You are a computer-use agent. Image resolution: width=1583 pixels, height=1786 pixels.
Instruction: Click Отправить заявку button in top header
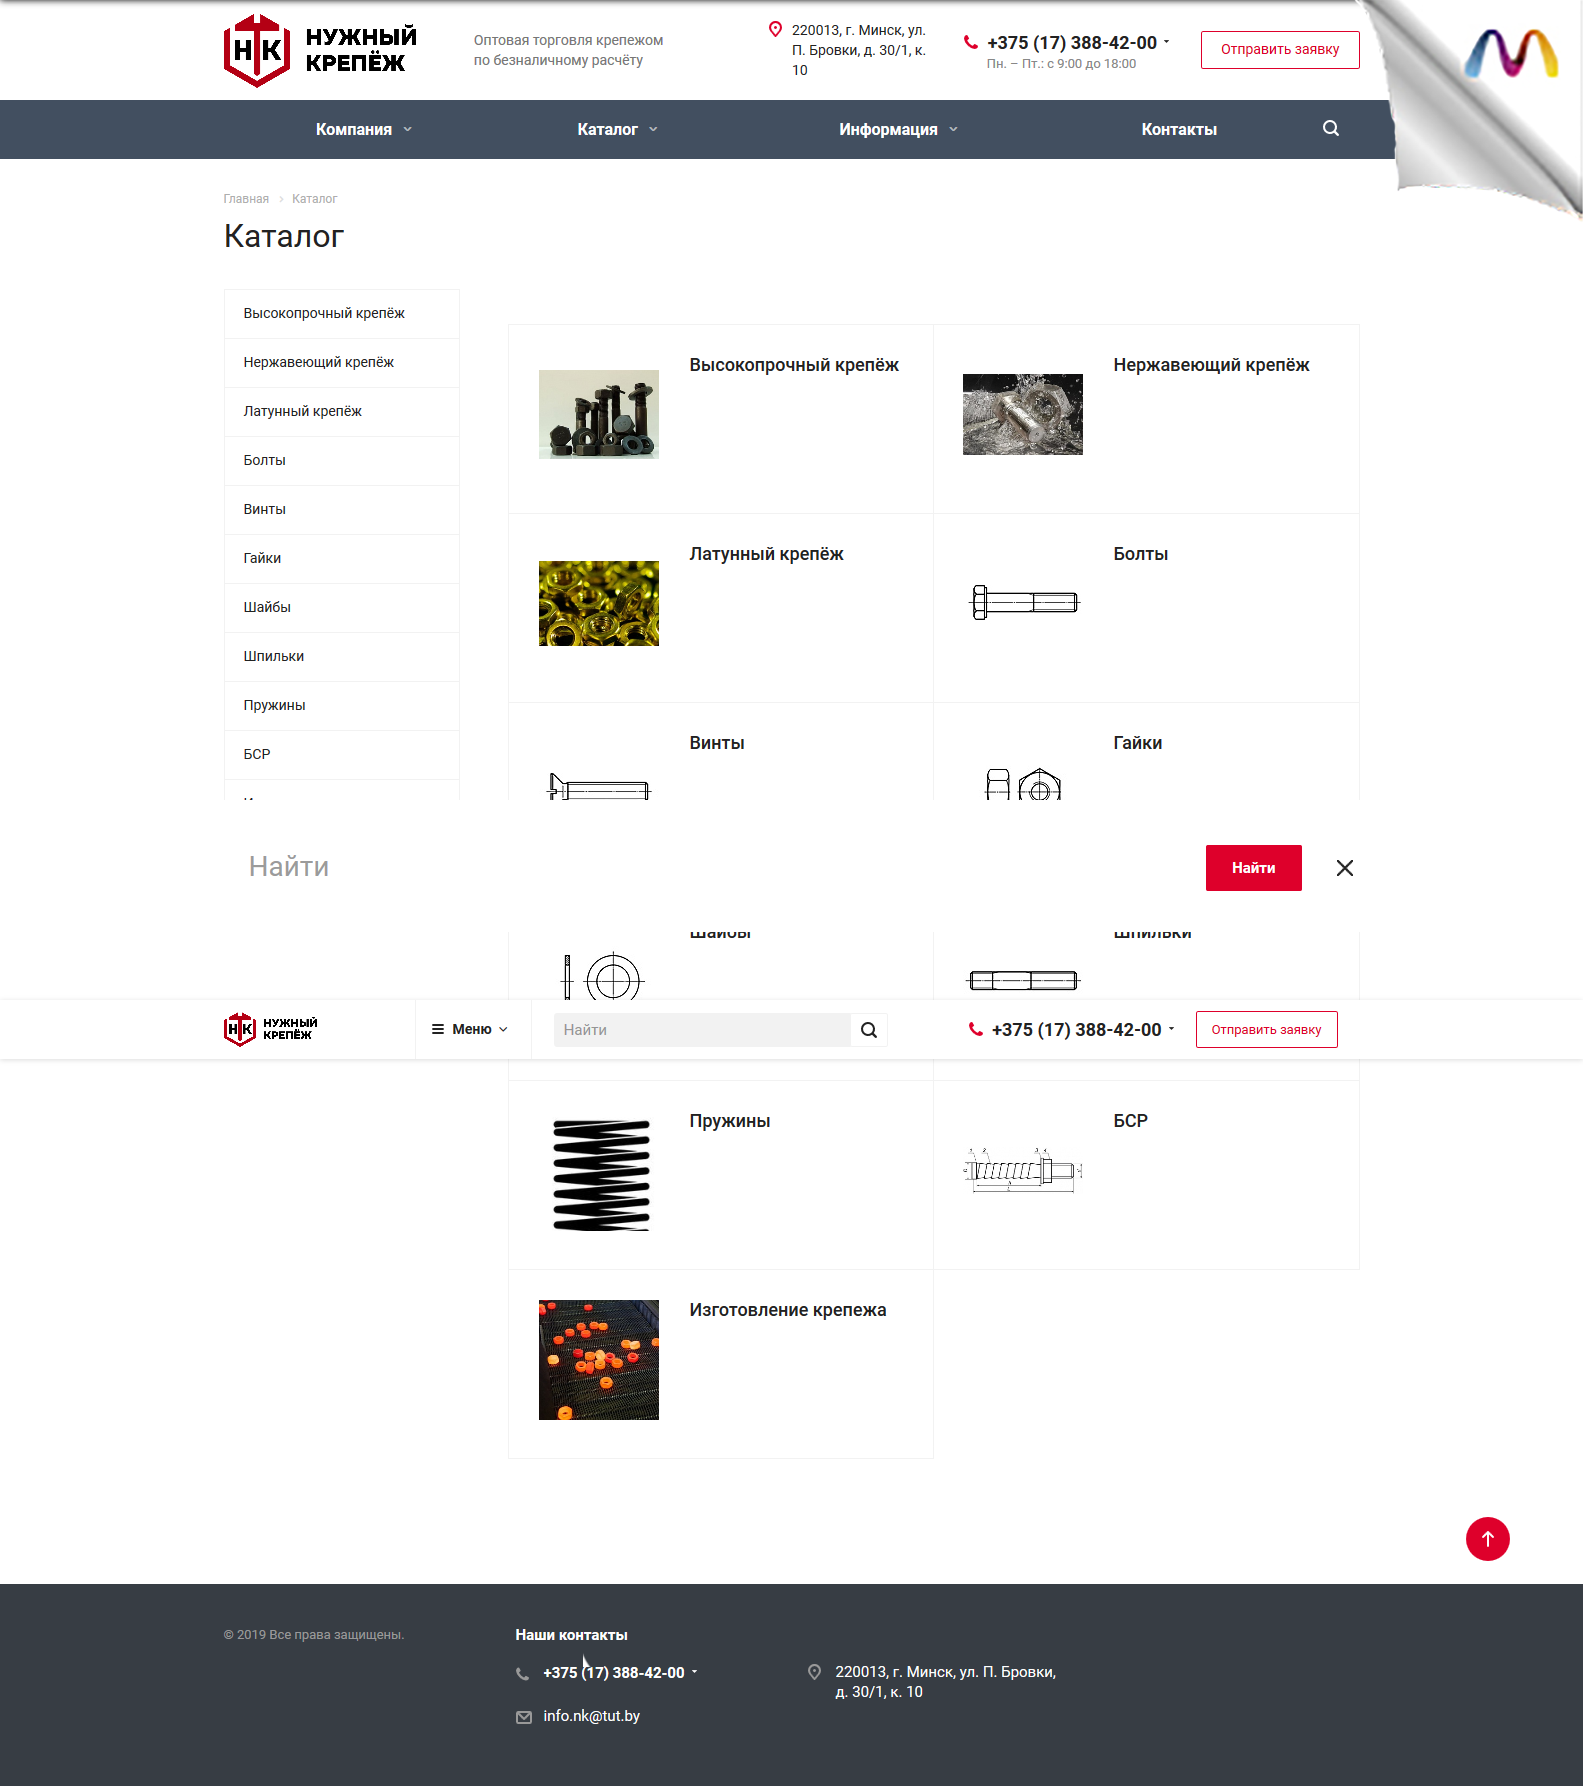click(x=1279, y=50)
